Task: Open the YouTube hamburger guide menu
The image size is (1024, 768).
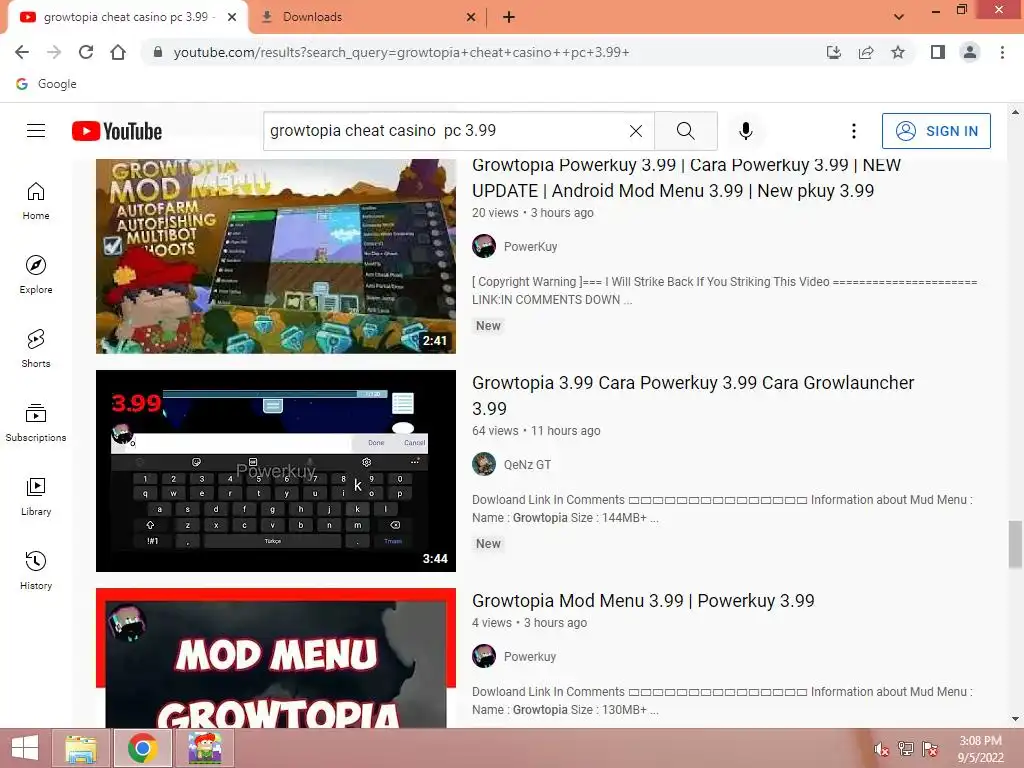Action: point(36,131)
